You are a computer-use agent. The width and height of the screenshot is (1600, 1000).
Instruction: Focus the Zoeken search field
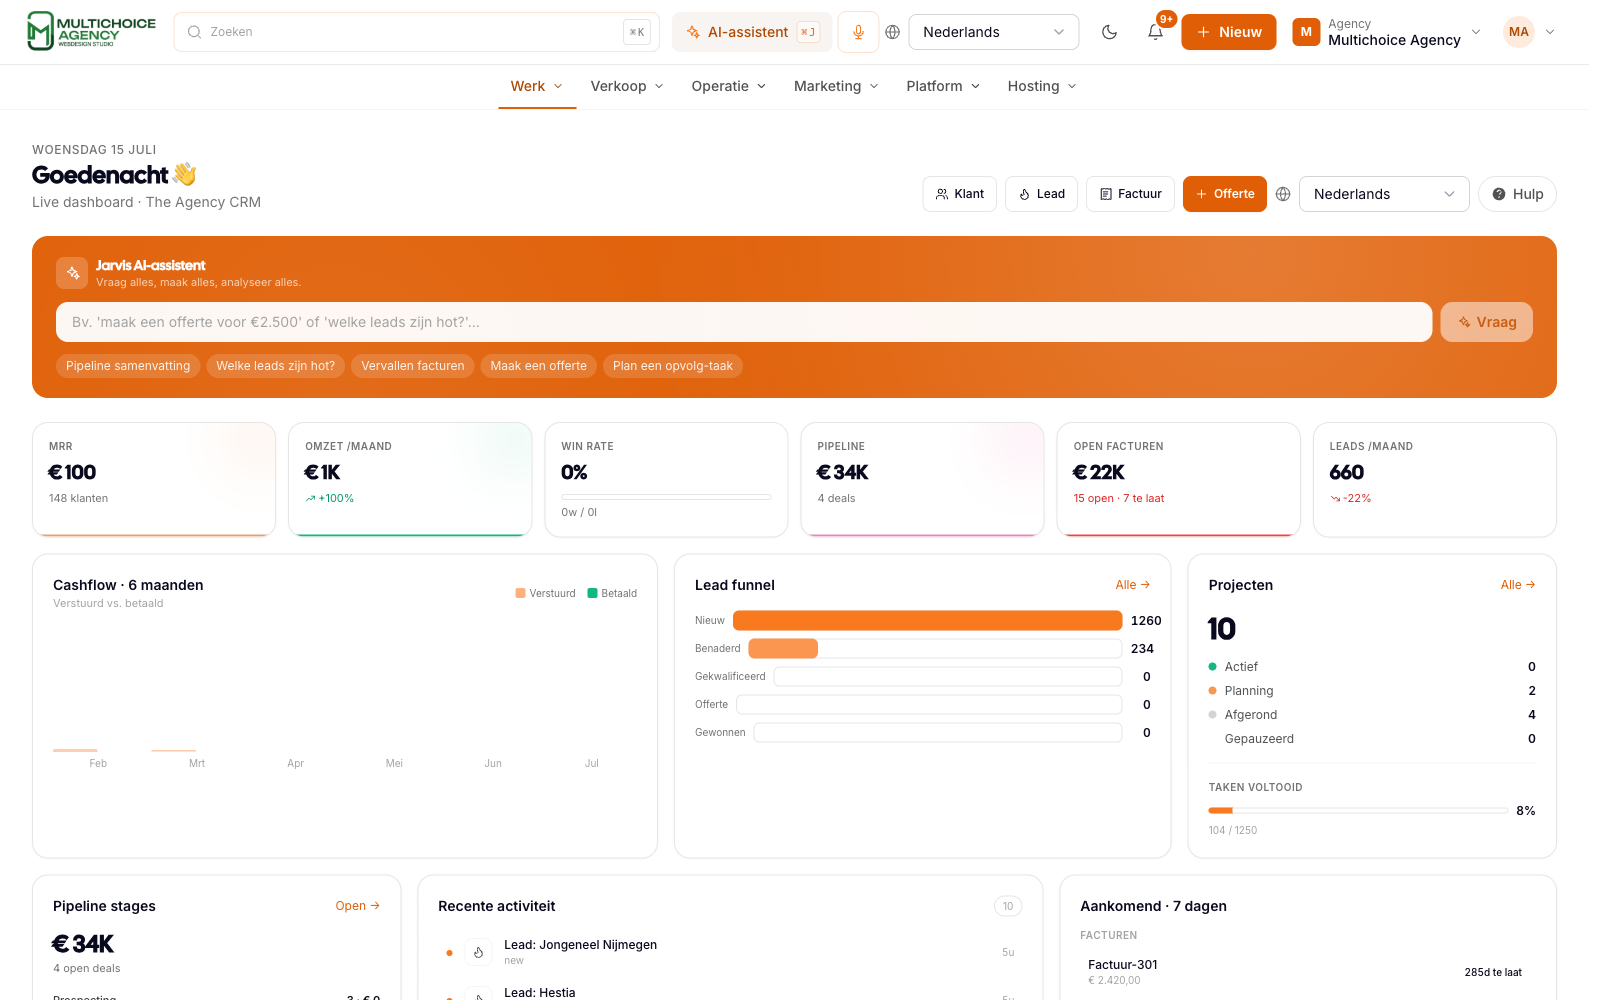click(417, 32)
